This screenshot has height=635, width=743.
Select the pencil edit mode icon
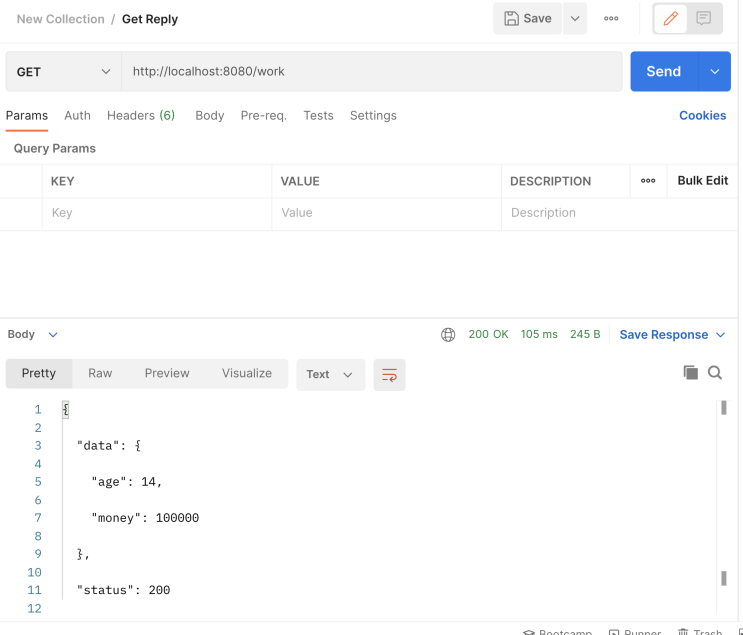(670, 18)
